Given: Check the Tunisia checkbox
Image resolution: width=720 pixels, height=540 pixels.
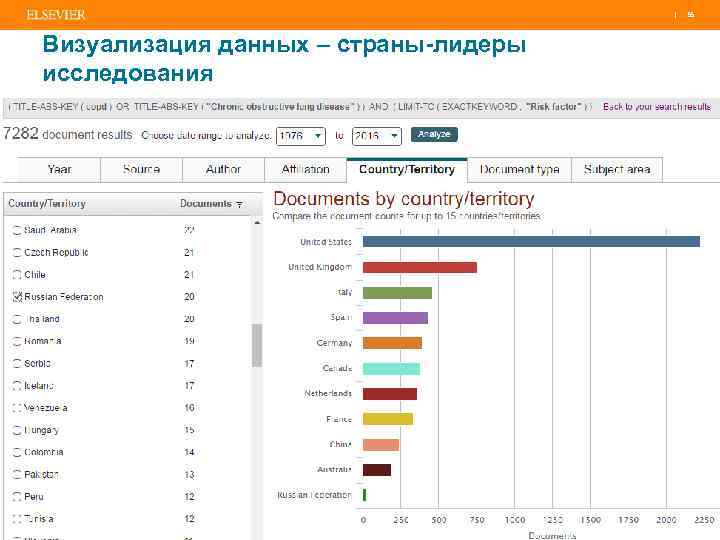Looking at the screenshot, I should [x=17, y=519].
